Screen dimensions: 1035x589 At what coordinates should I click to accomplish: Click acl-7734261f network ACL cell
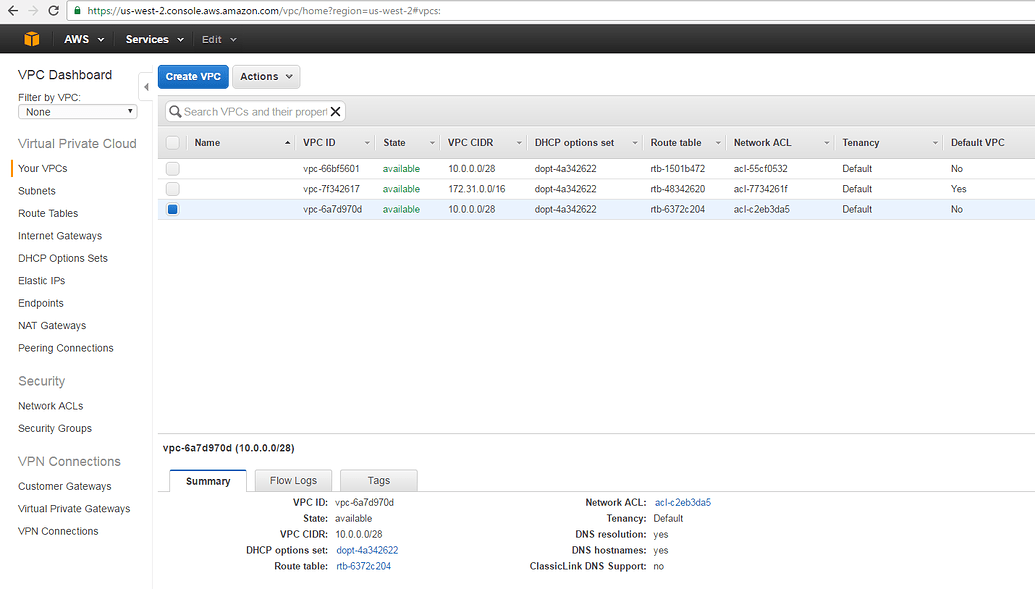tap(760, 189)
